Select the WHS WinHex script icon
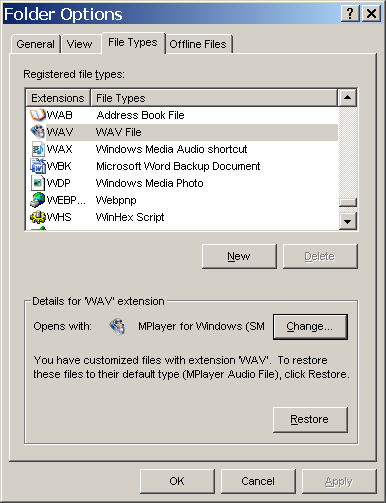The width and height of the screenshot is (386, 503). pos(37,217)
